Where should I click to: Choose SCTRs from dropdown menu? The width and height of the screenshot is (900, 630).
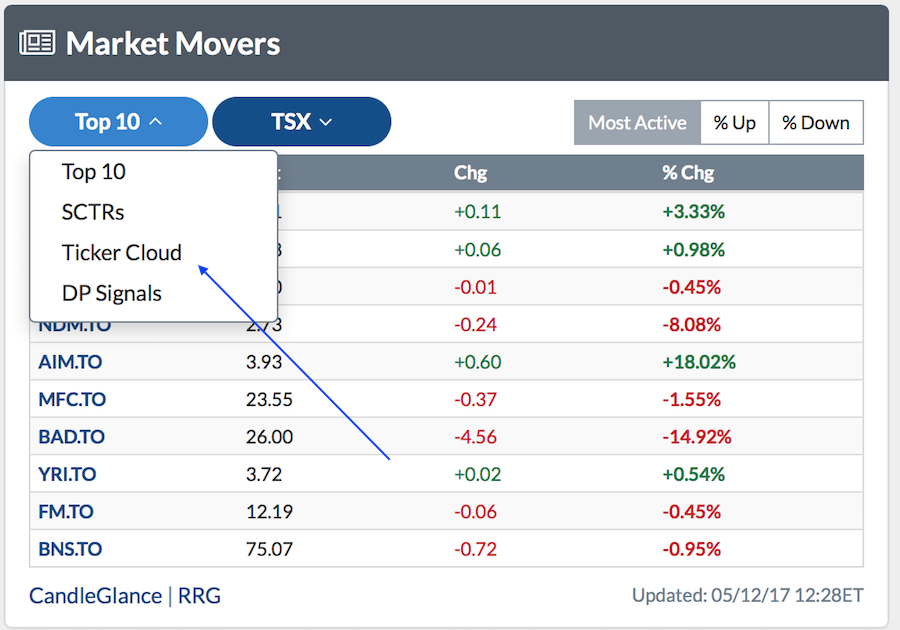tap(93, 212)
